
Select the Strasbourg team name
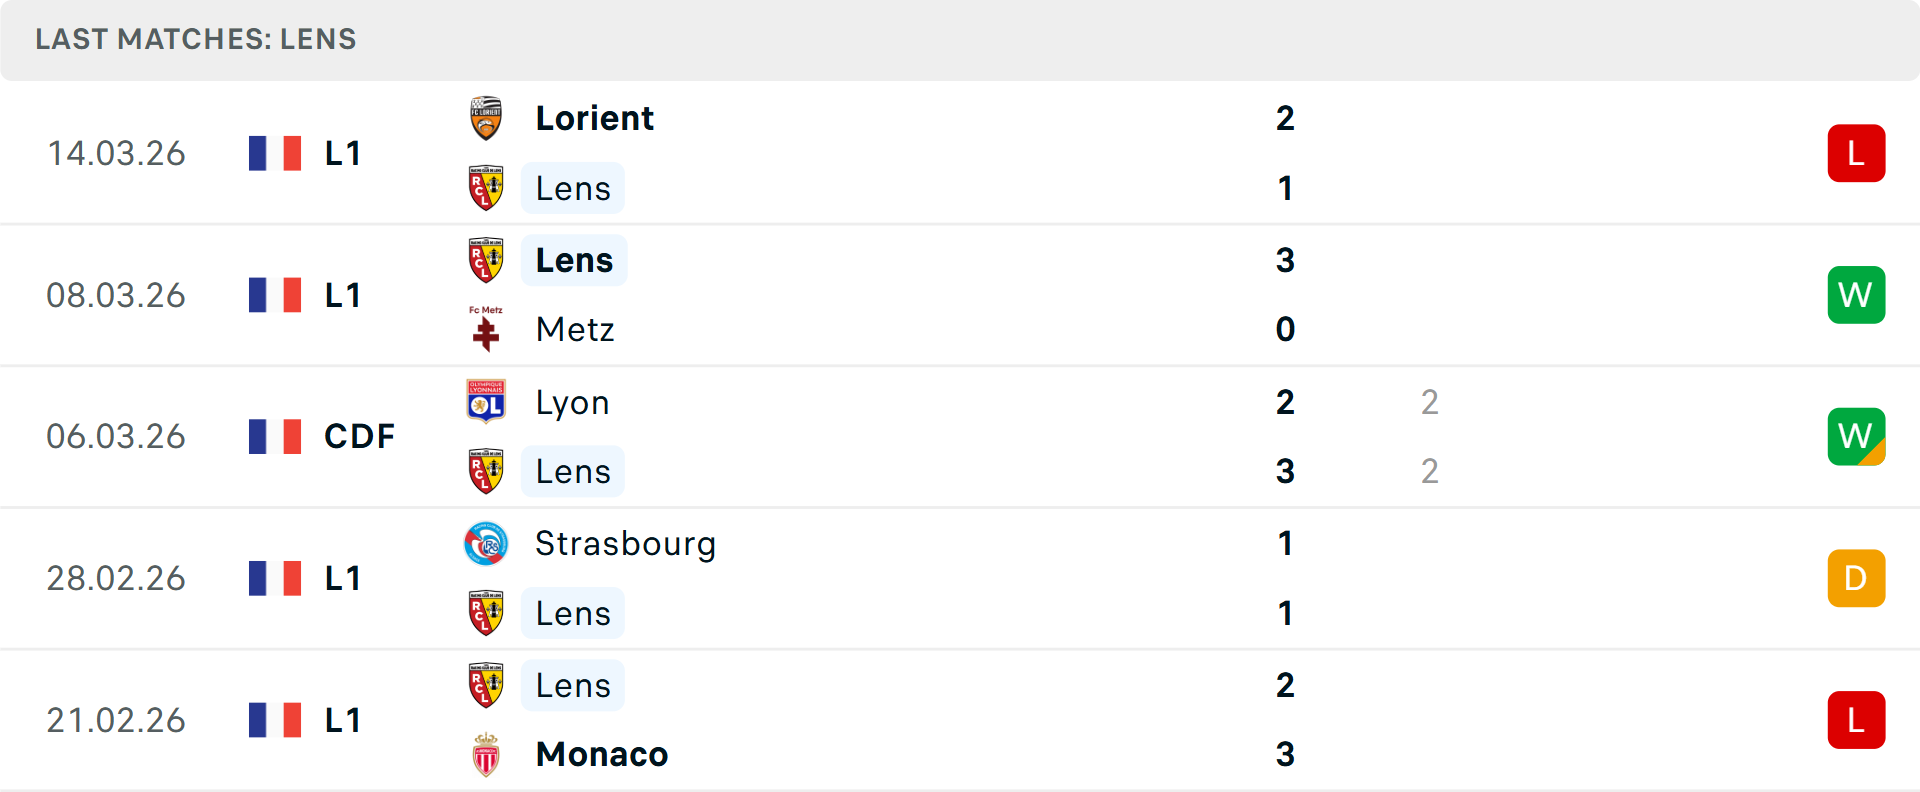point(626,544)
